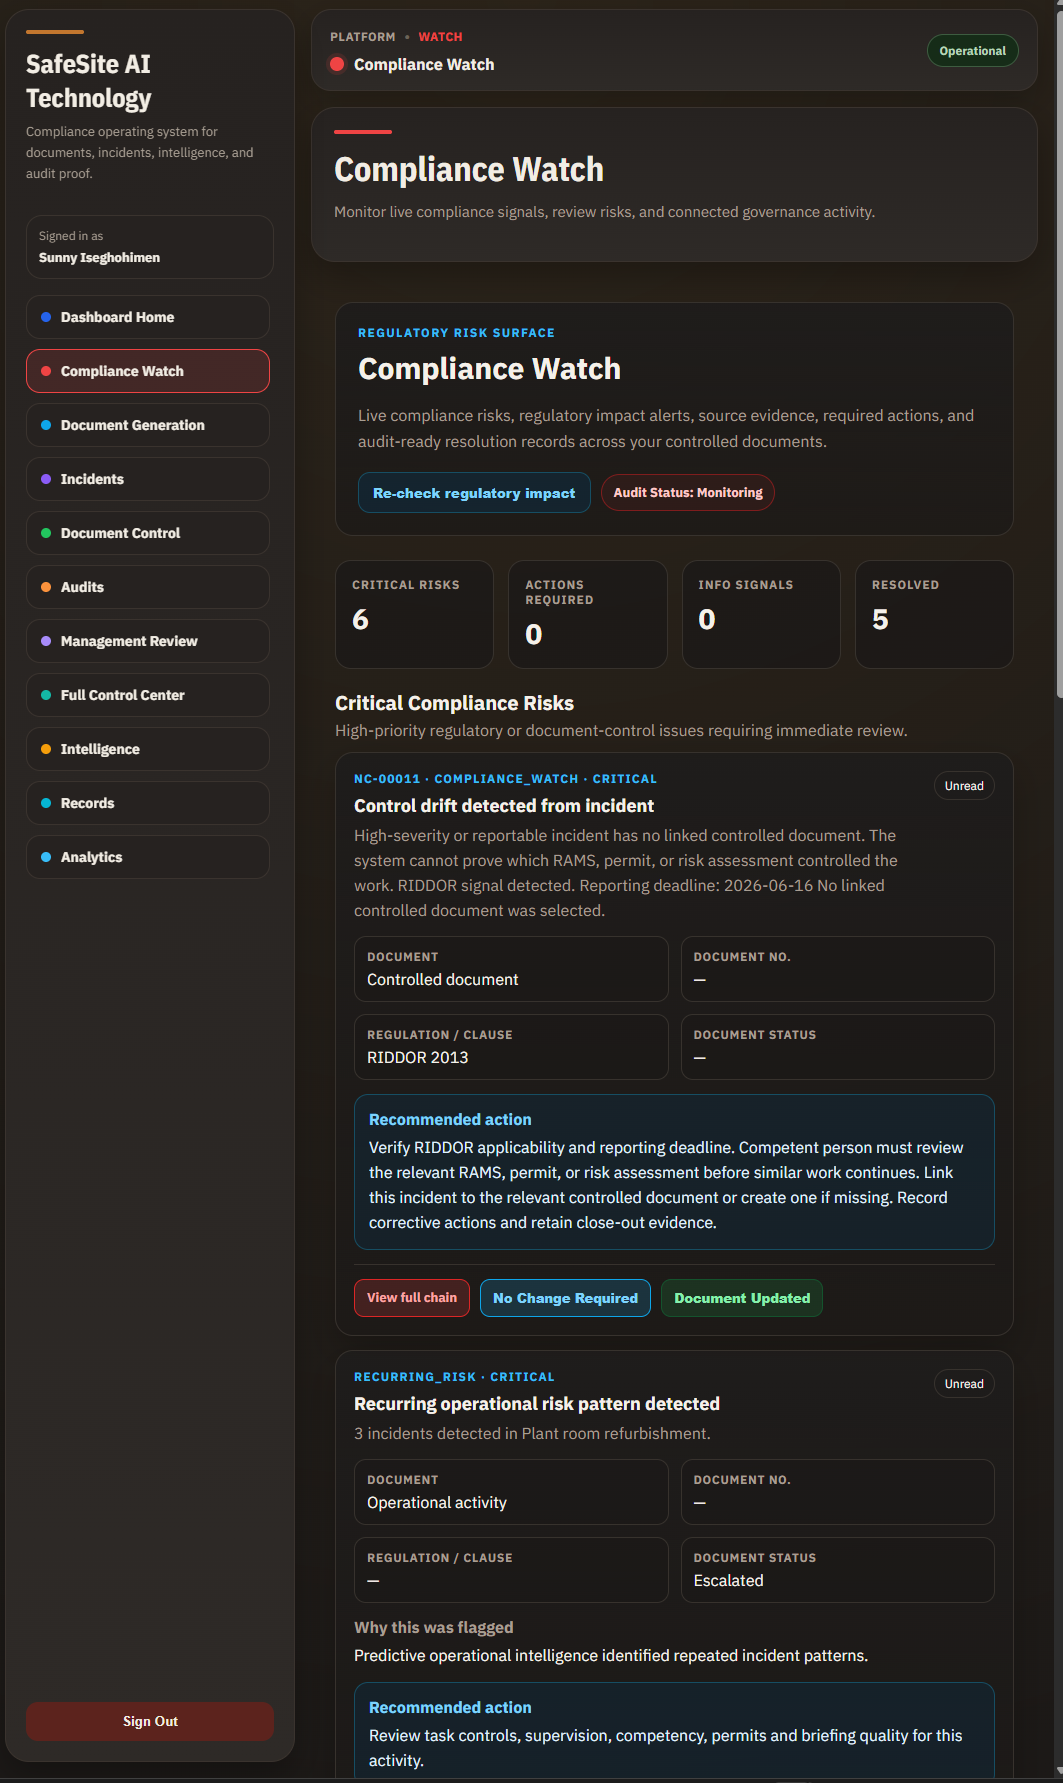The height and width of the screenshot is (1783, 1063).
Task: Open Management Review
Action: (x=148, y=641)
